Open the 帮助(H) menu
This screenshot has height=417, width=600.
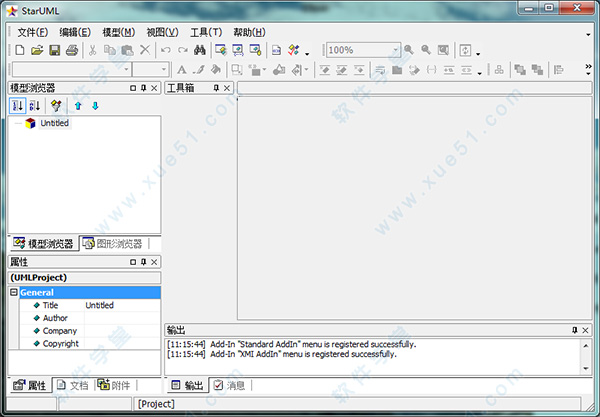coord(249,33)
